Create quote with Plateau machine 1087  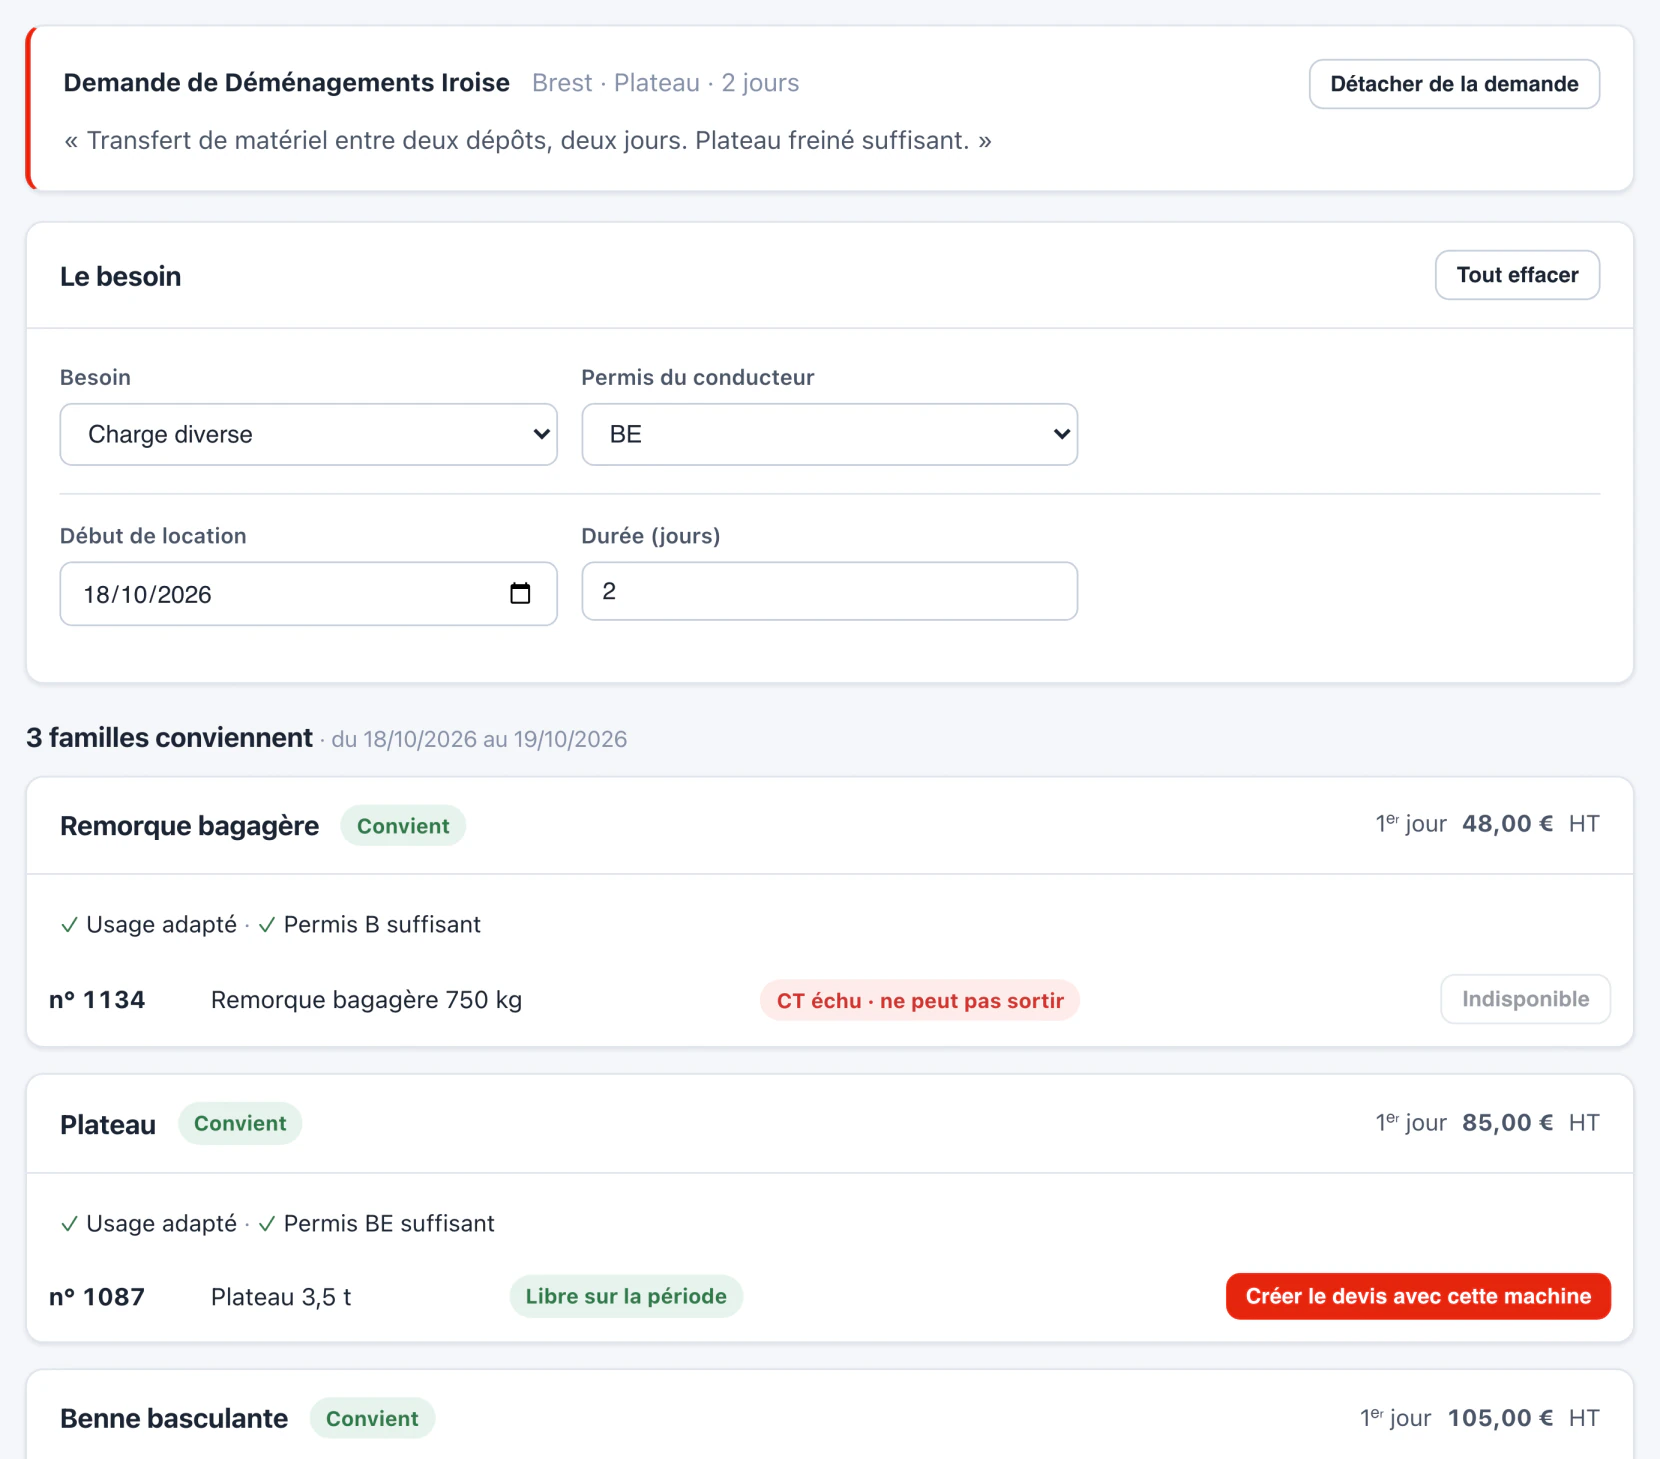tap(1418, 1296)
